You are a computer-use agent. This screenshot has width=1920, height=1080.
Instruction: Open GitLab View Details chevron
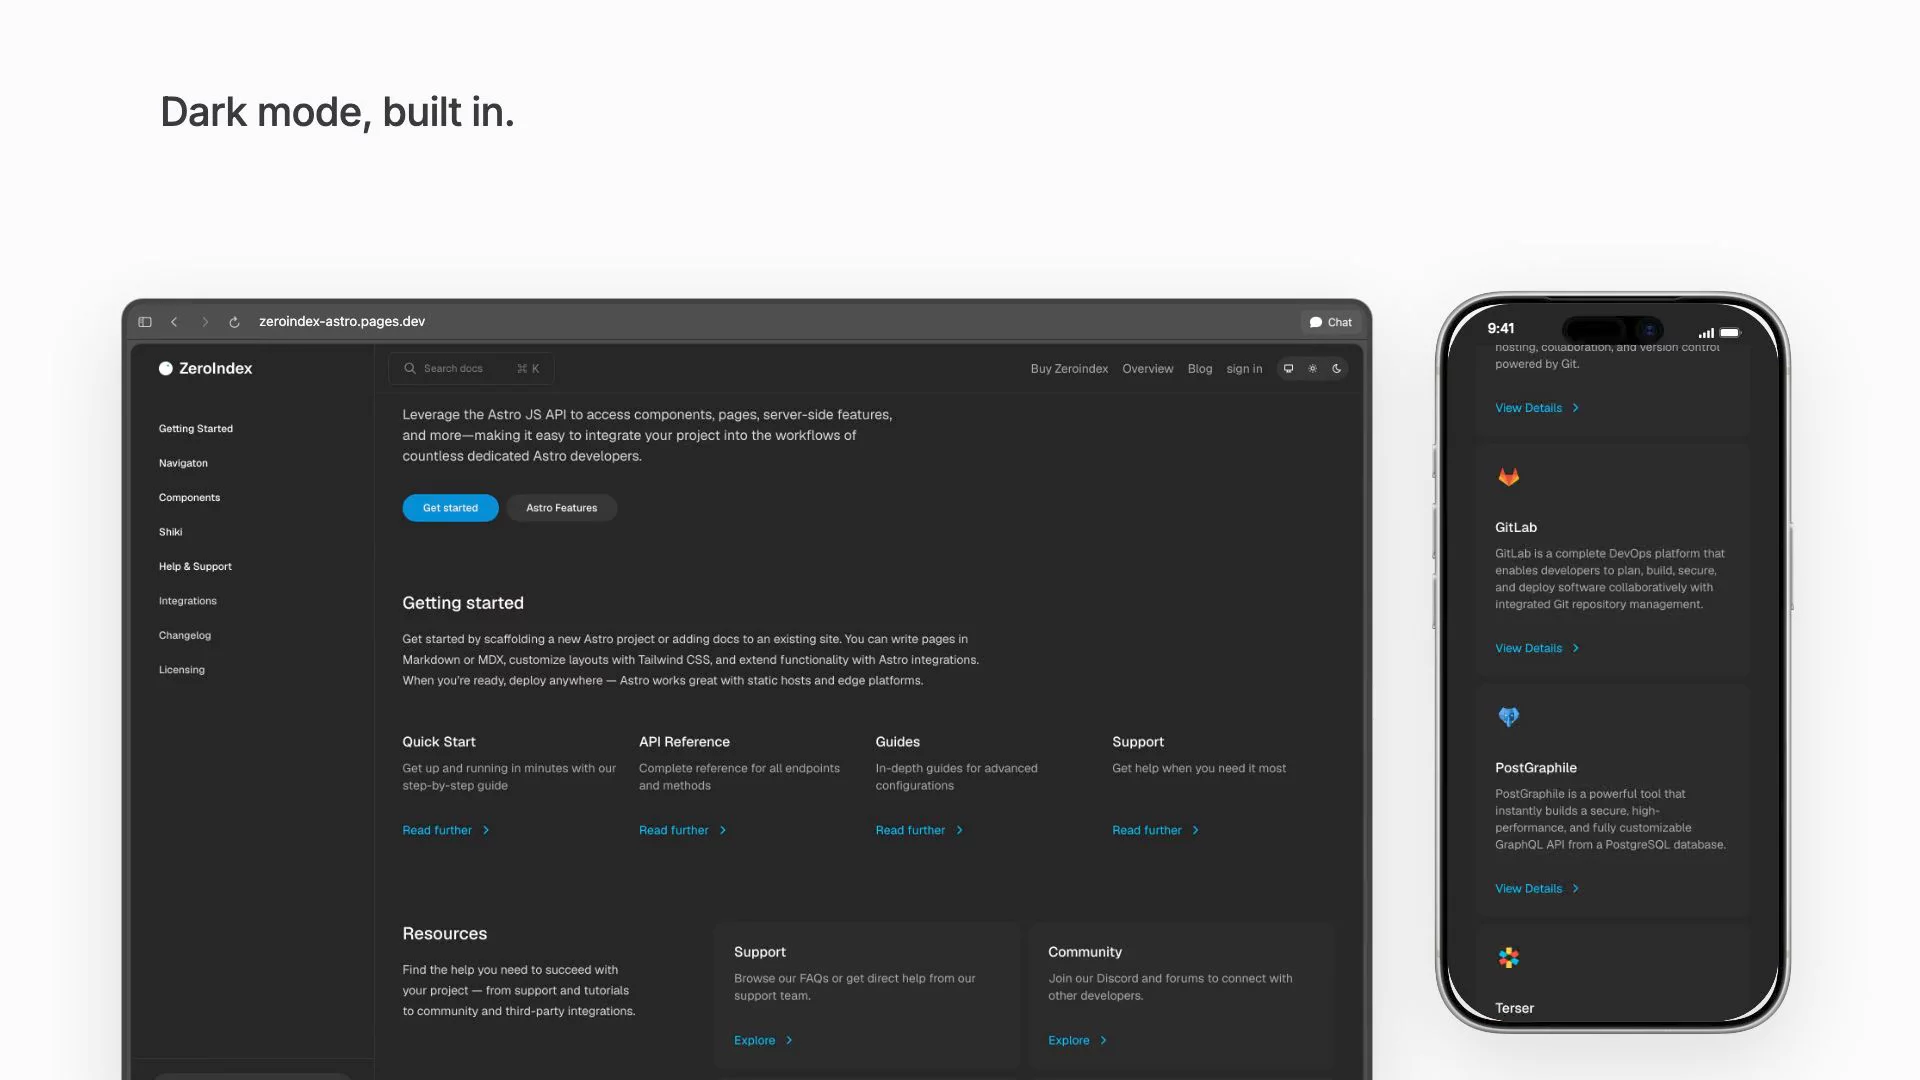coord(1575,648)
